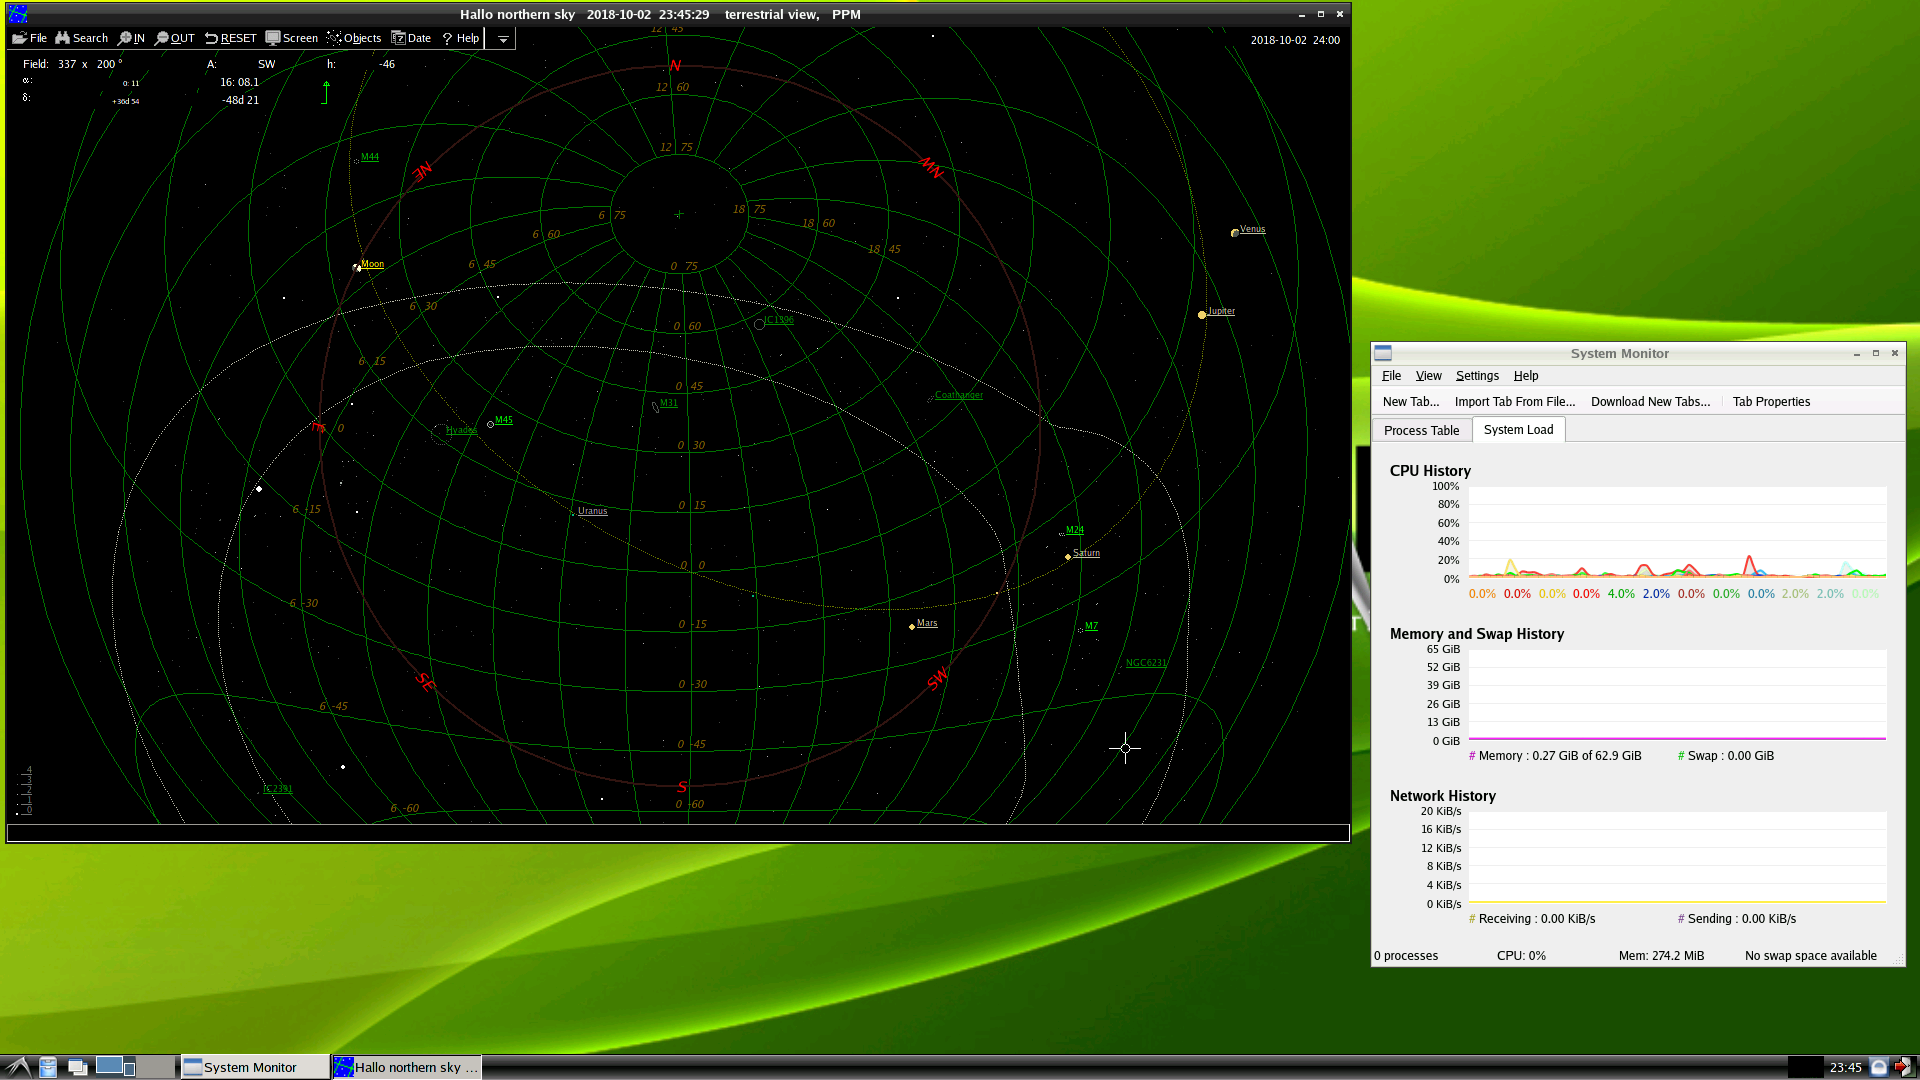Screen dimensions: 1920x1080
Task: Select the M45 cluster label
Action: [x=503, y=420]
